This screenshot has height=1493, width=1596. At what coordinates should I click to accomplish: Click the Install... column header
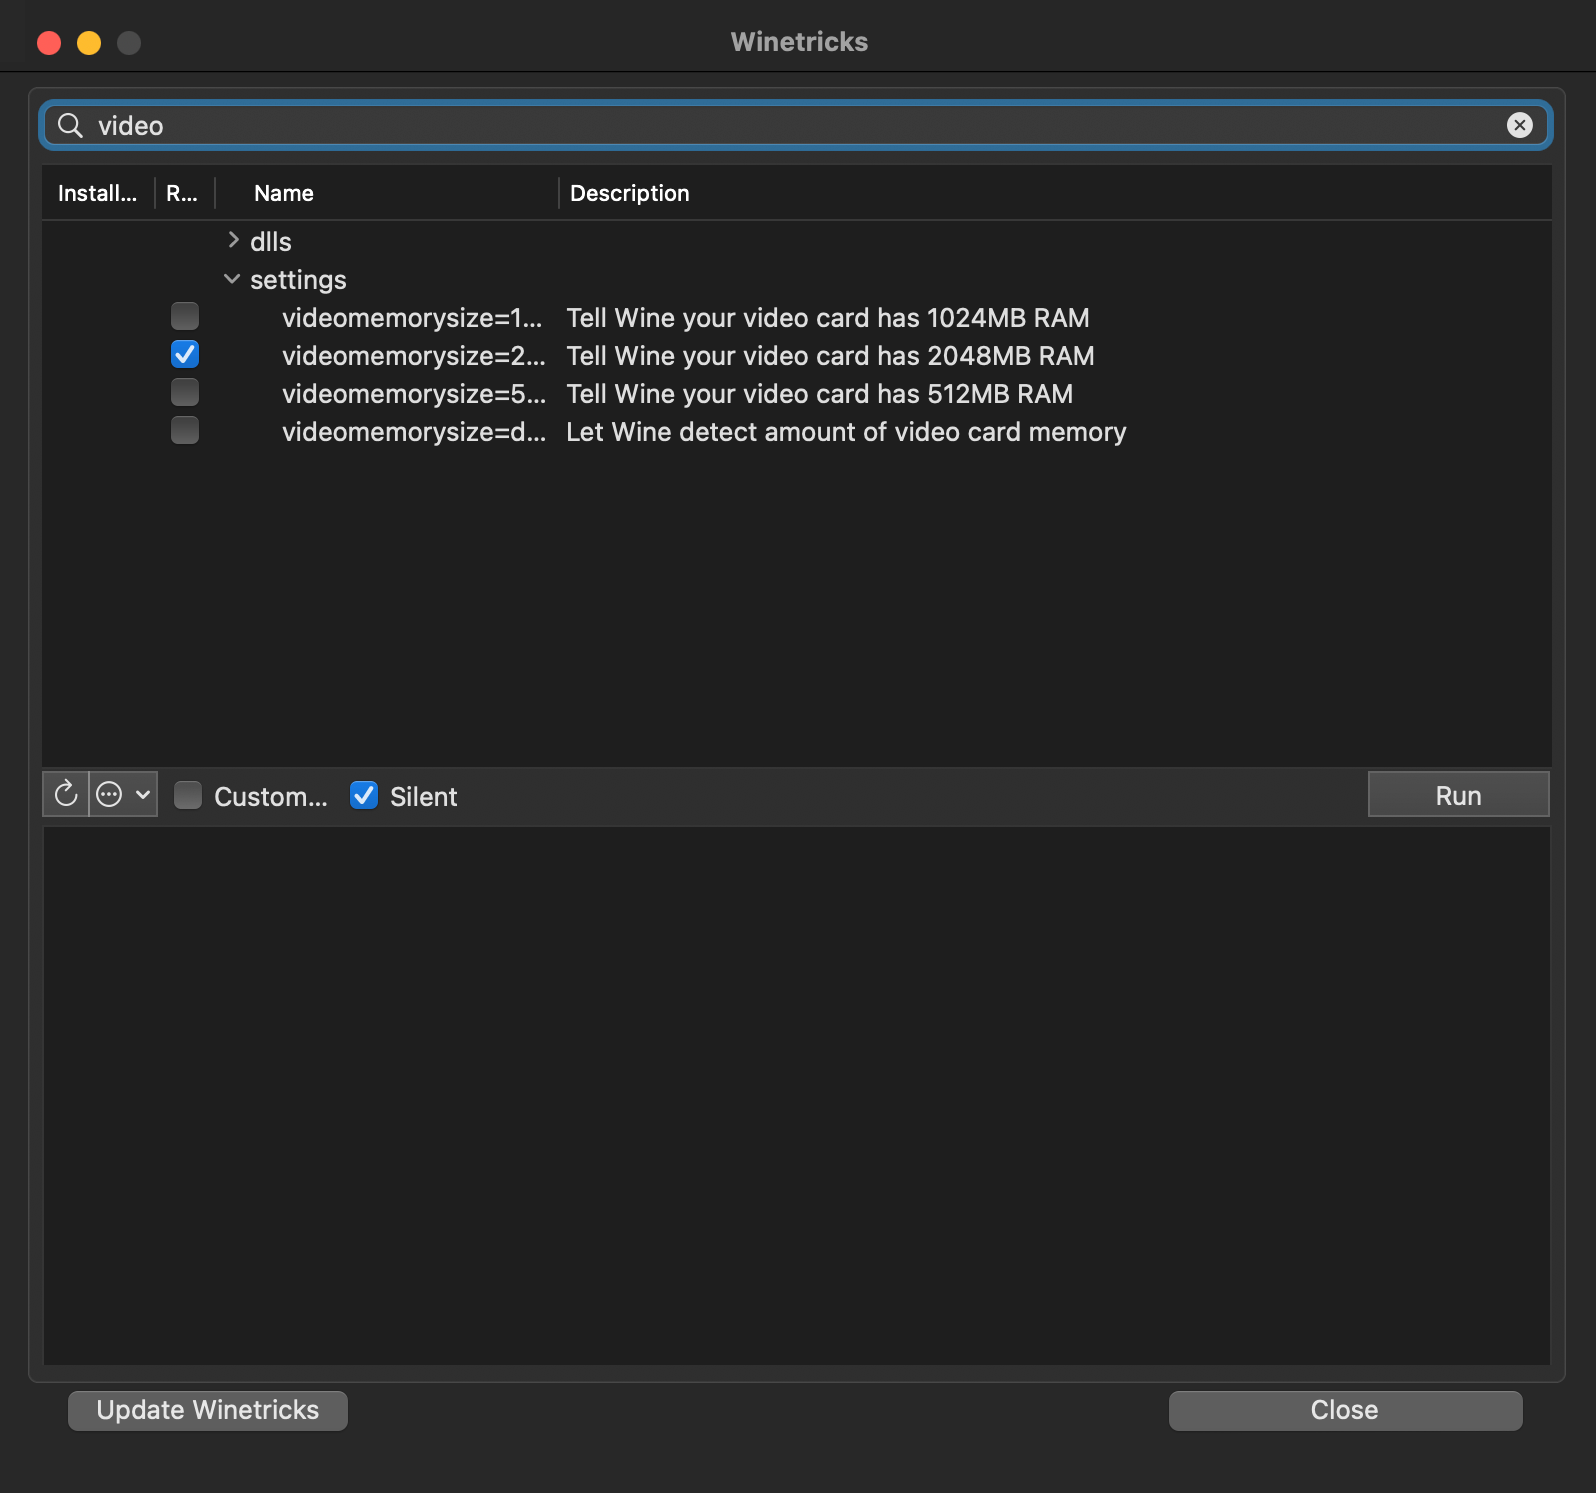click(97, 193)
